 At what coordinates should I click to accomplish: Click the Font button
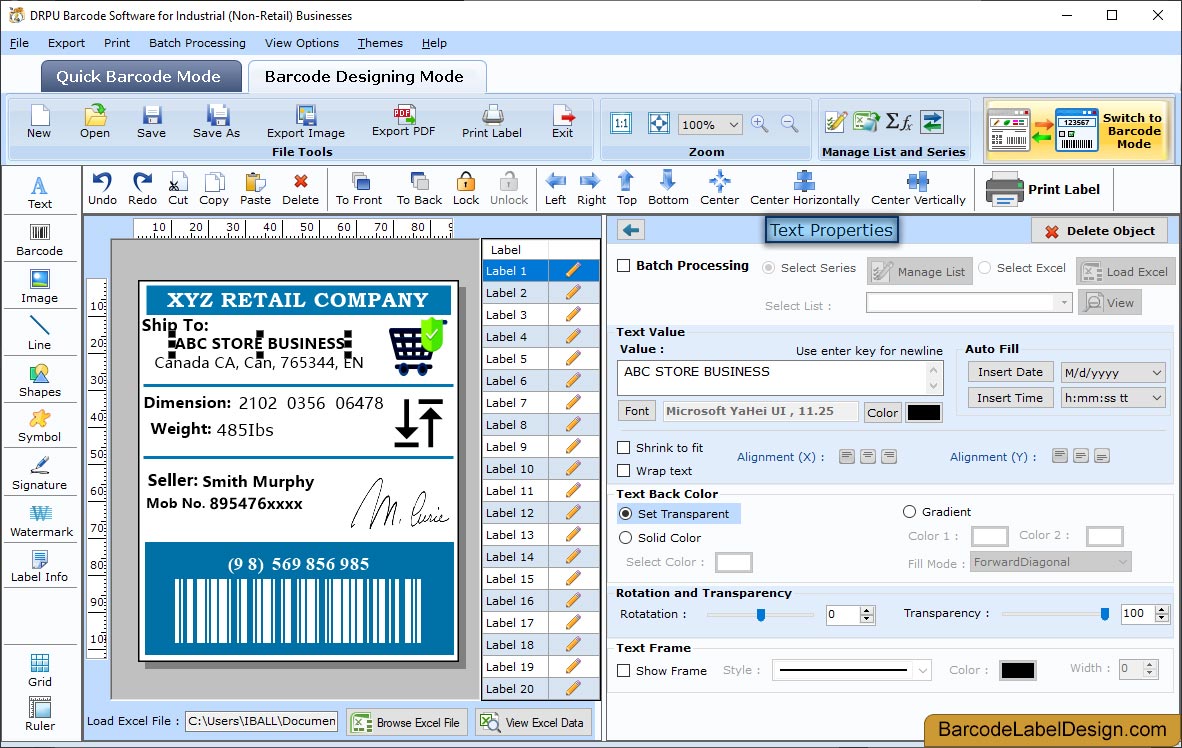(636, 411)
